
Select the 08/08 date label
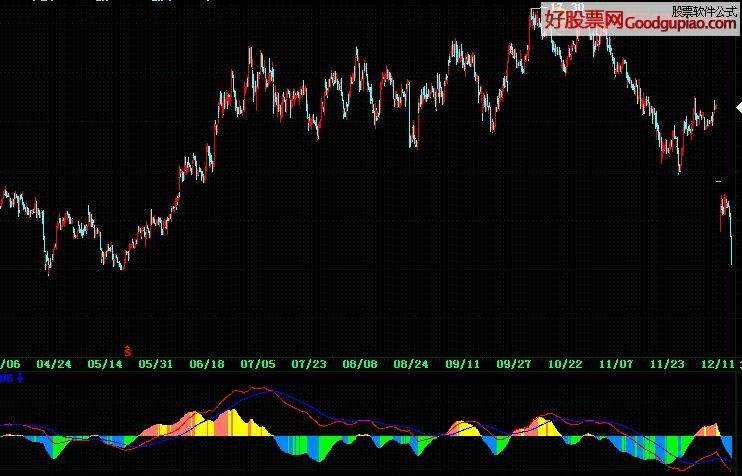pos(360,364)
